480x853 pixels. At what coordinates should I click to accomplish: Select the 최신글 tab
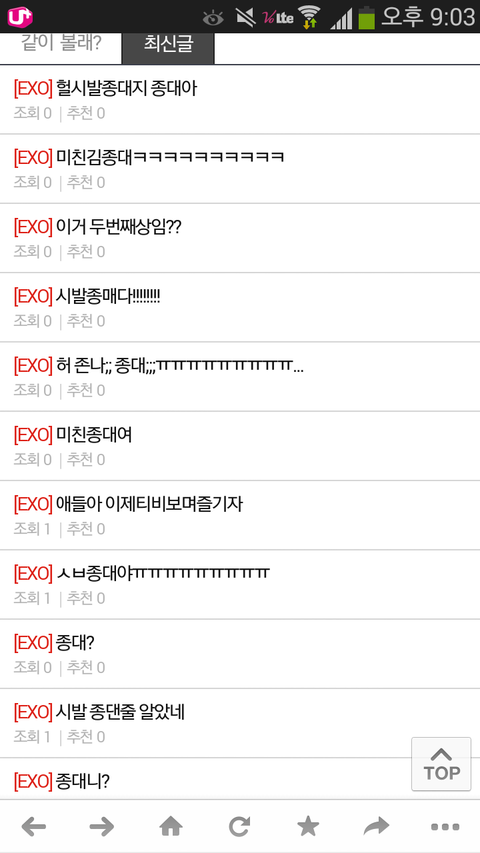(168, 45)
